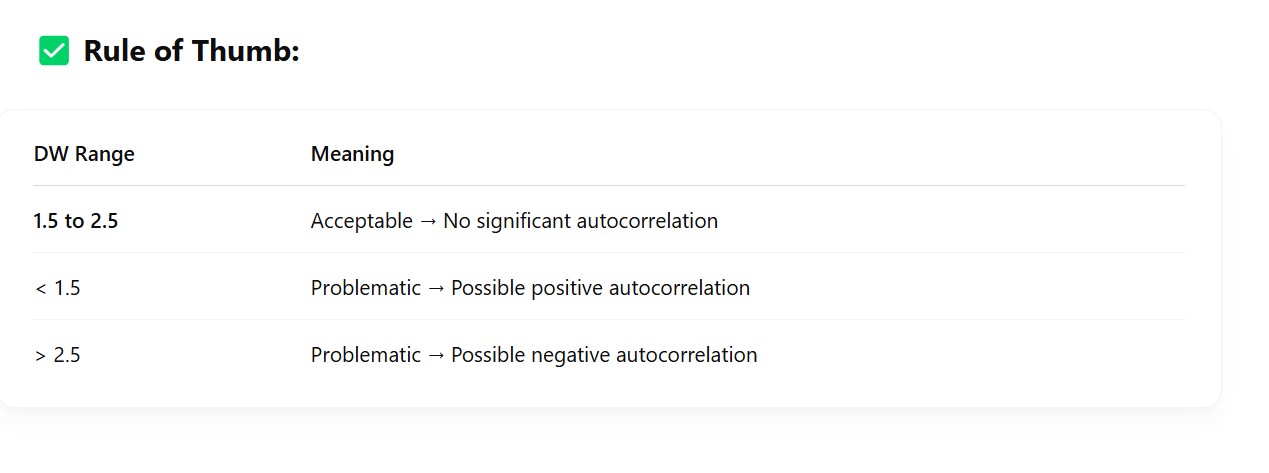Click Problematic in the < 1.5 row
This screenshot has height=473, width=1269.
[x=365, y=288]
